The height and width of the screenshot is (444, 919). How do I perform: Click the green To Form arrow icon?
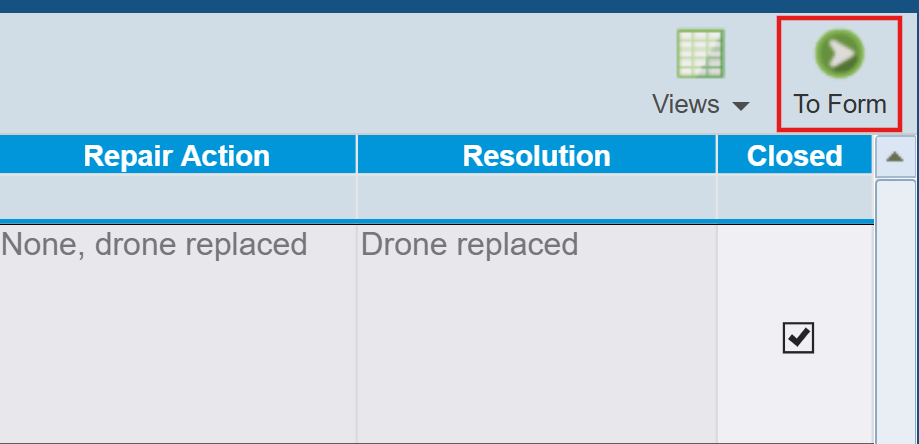click(839, 54)
